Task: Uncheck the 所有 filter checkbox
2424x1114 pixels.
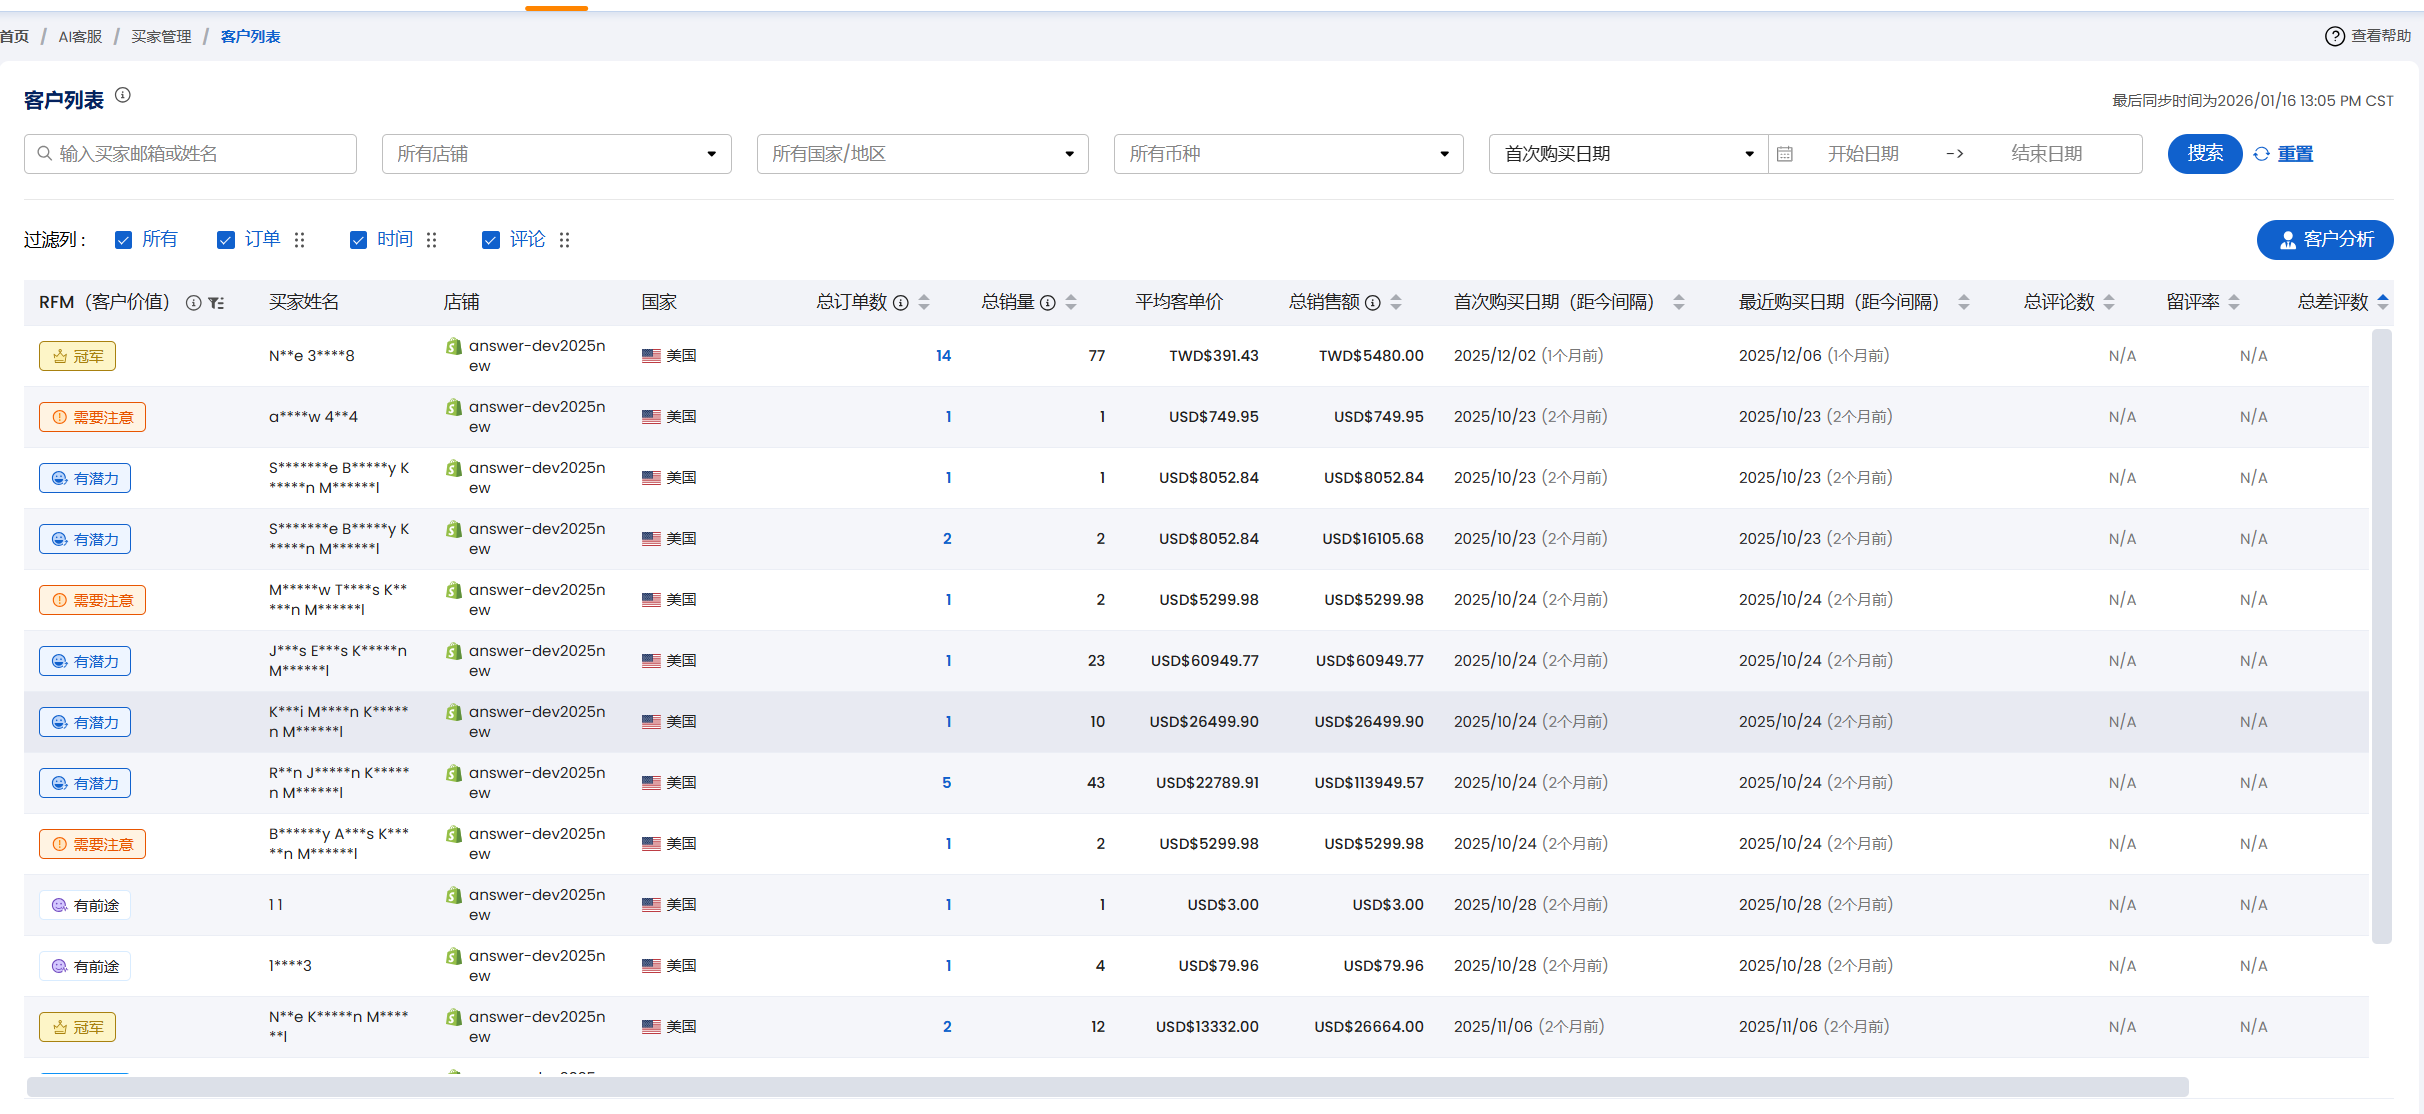Action: pyautogui.click(x=124, y=240)
